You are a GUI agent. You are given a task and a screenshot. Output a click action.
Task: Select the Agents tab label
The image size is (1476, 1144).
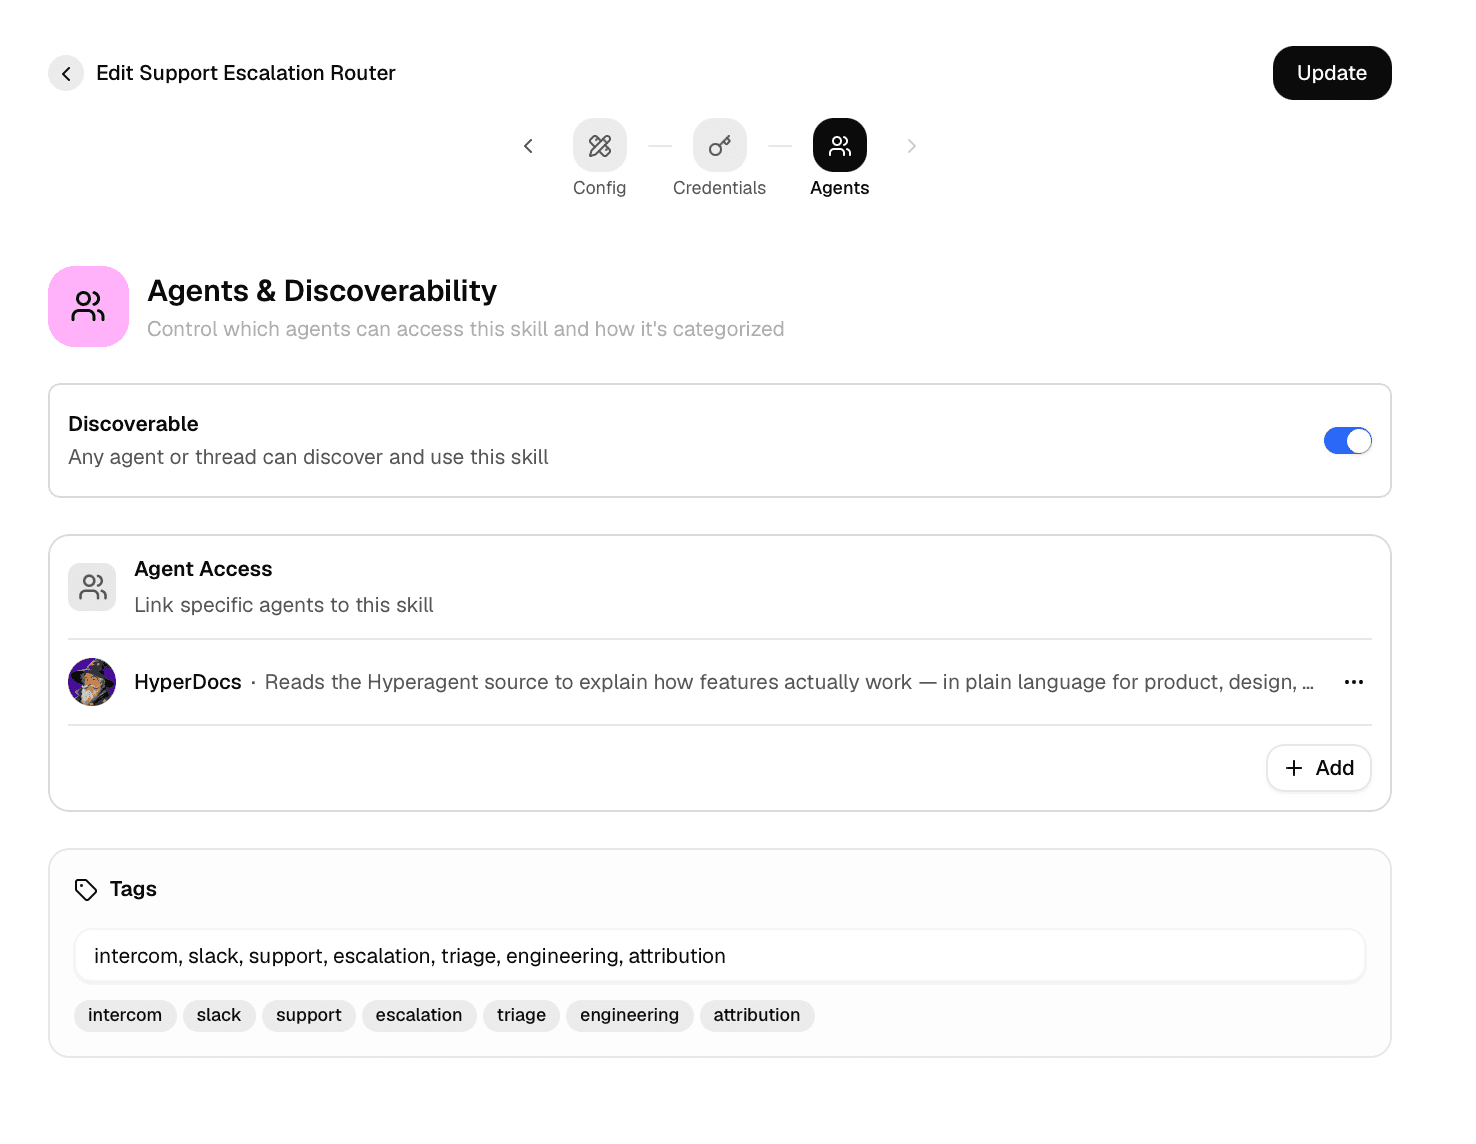(840, 188)
